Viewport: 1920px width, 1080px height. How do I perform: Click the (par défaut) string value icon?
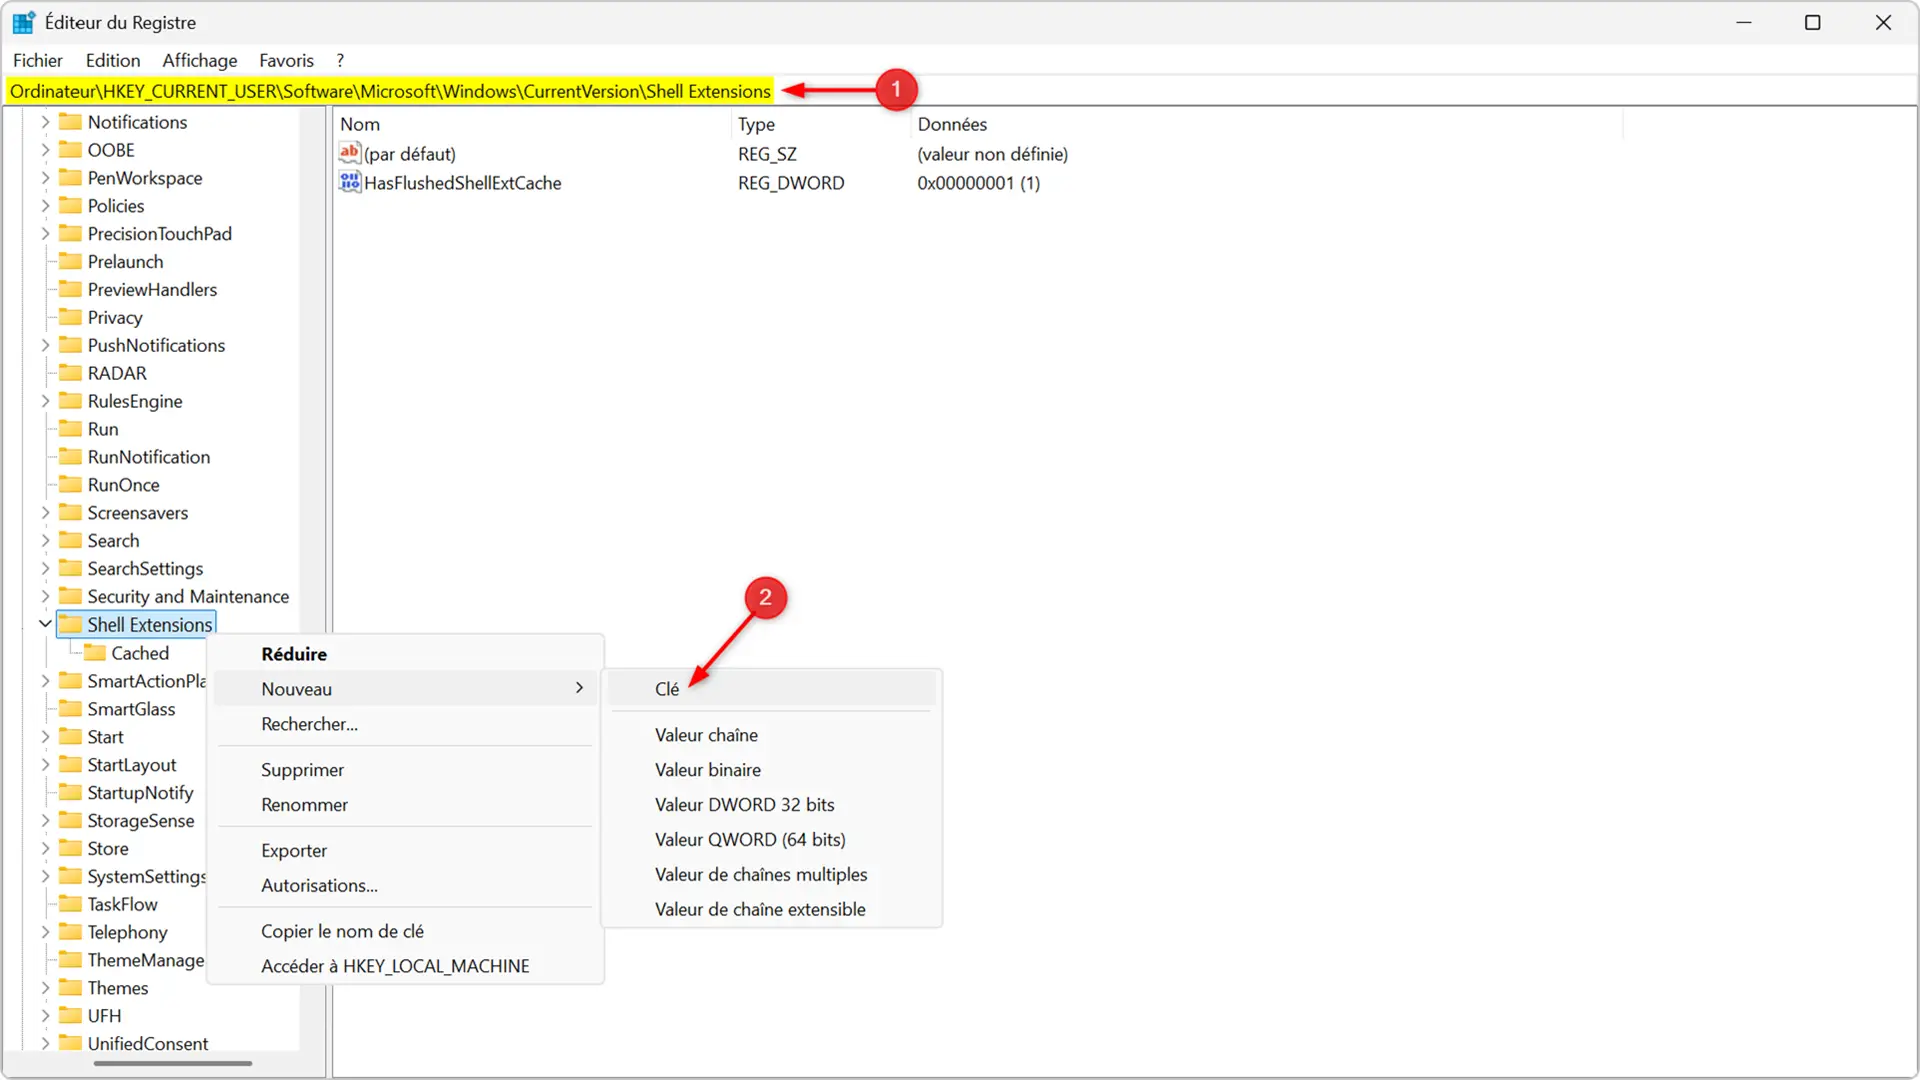tap(349, 153)
